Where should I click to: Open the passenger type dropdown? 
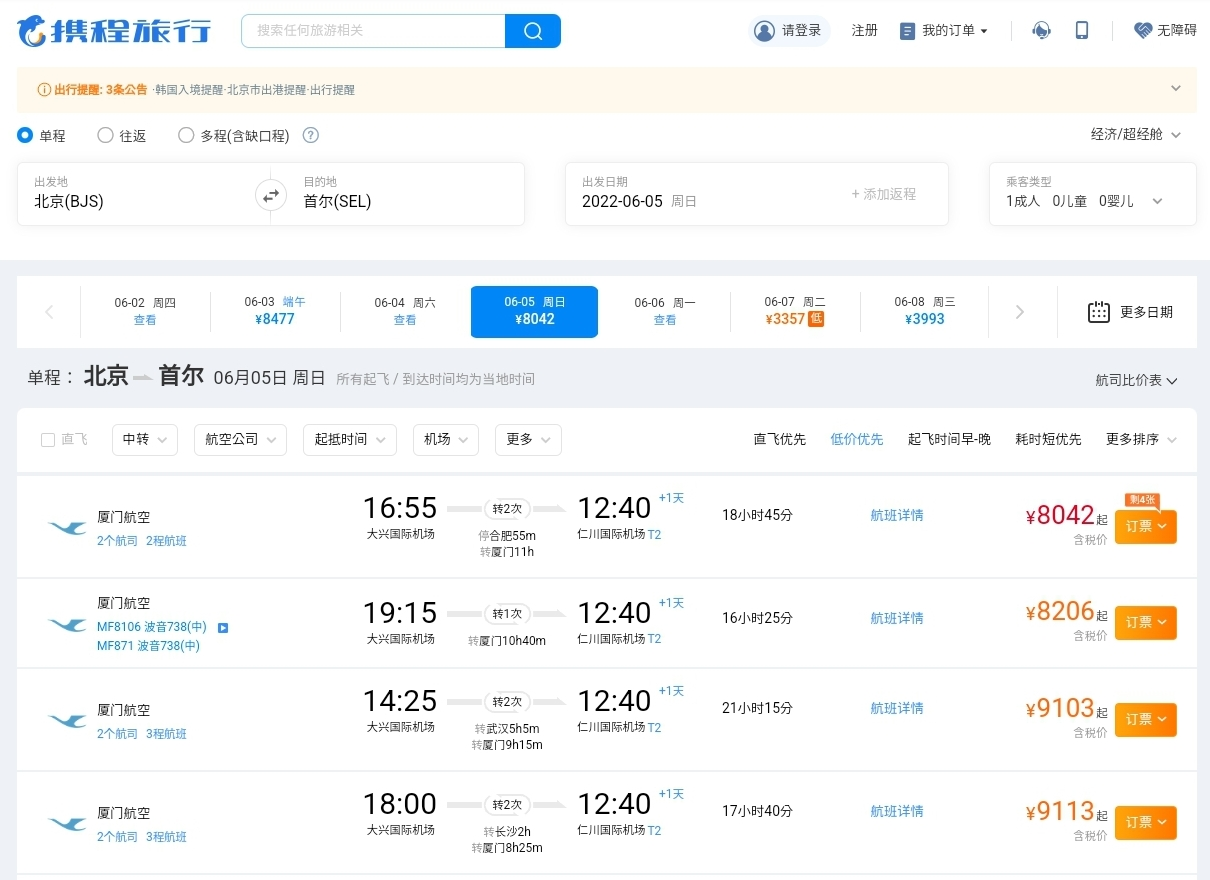tap(1092, 194)
